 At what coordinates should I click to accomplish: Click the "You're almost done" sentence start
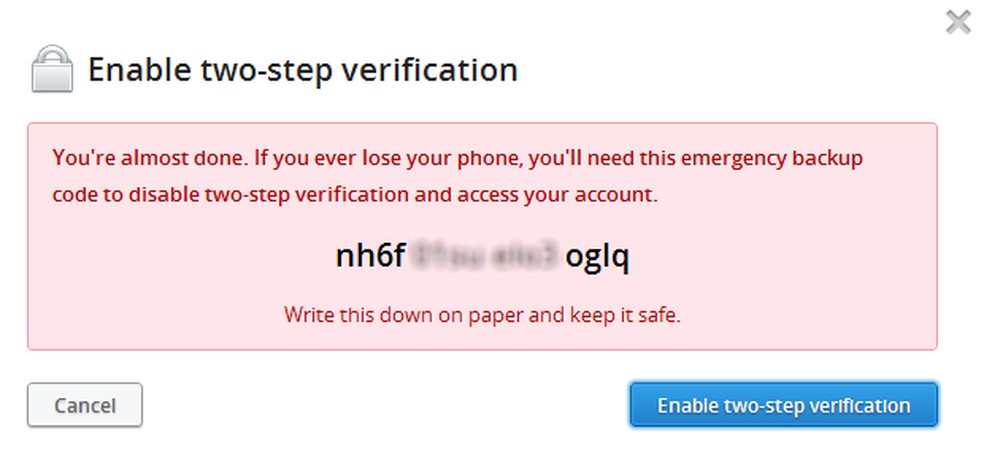128,158
